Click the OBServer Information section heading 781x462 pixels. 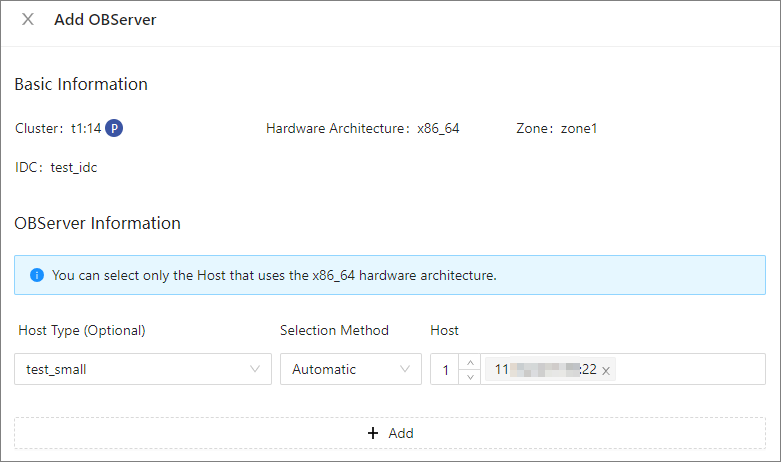pyautogui.click(x=97, y=223)
